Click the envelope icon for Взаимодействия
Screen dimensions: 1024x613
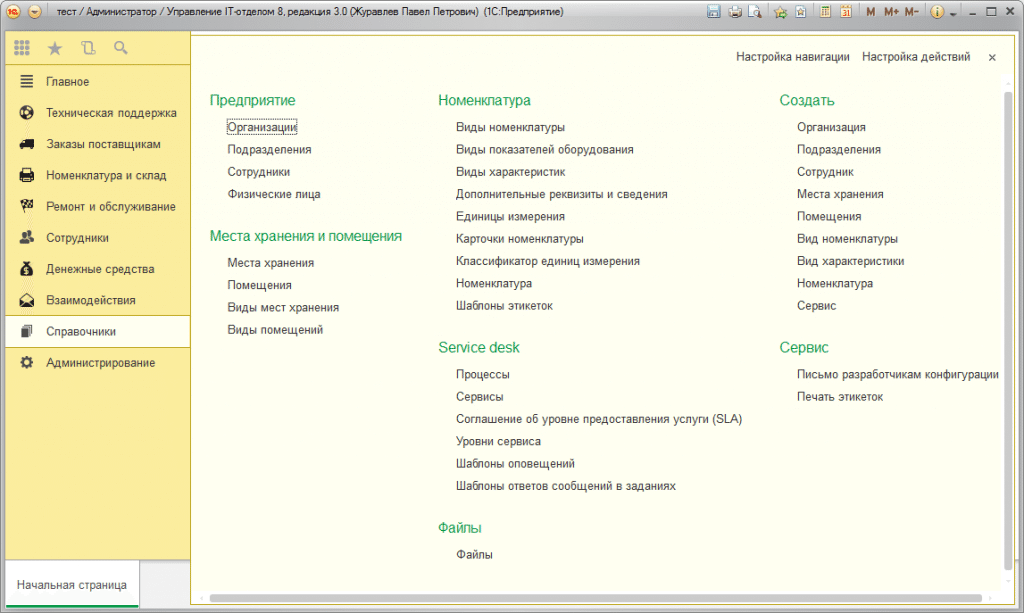27,300
